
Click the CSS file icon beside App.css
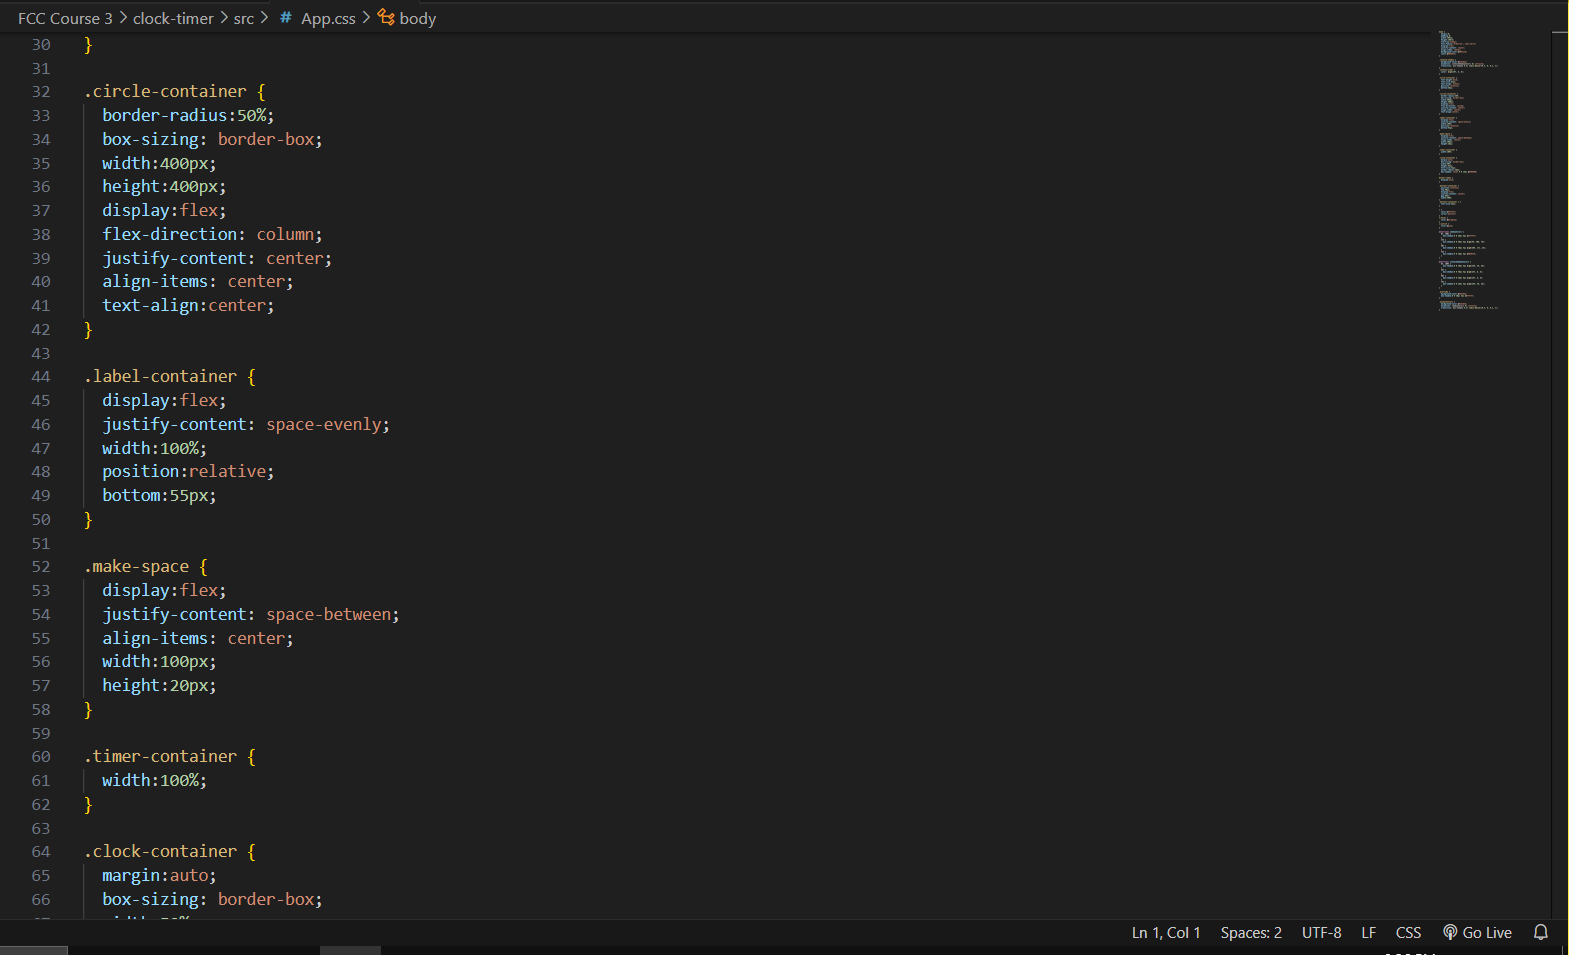[x=286, y=18]
